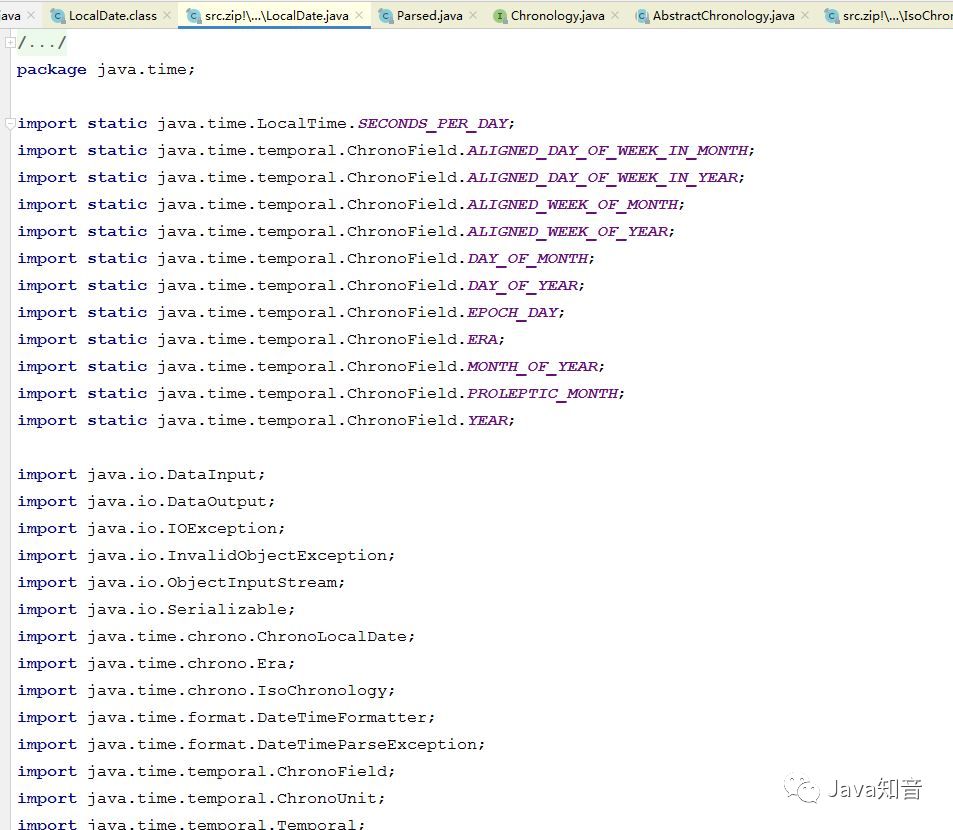Click ALIGNED_WEEK_OF_MONTH constant
Screen dimensions: 953x830
[573, 204]
